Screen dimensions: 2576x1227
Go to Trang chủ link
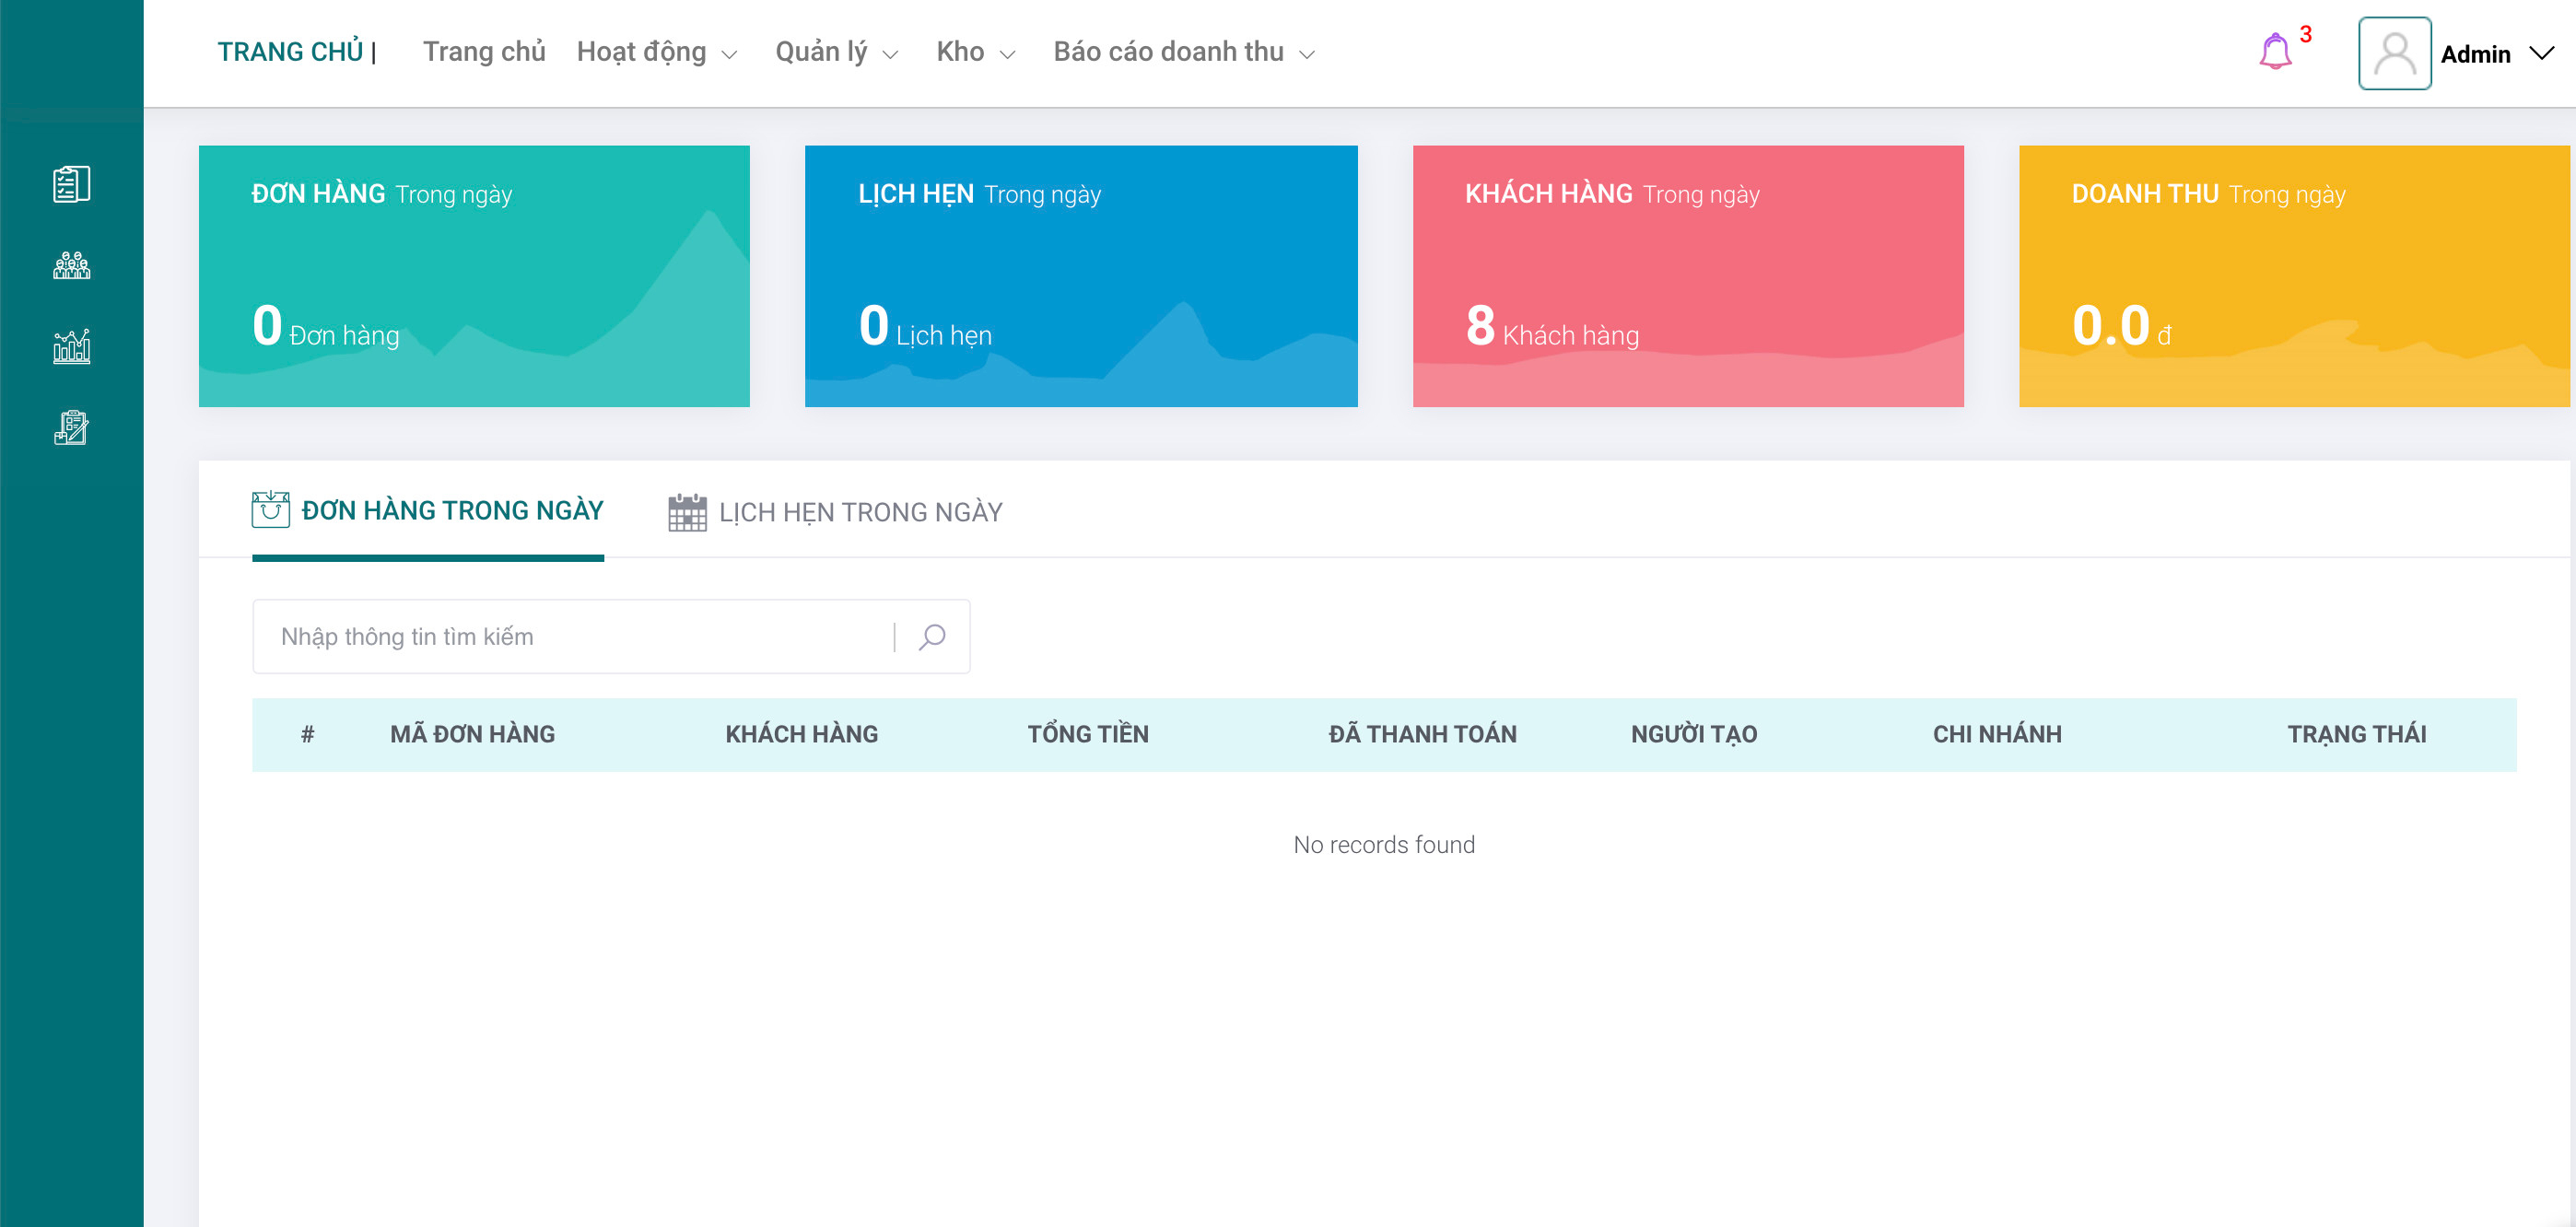[x=484, y=52]
